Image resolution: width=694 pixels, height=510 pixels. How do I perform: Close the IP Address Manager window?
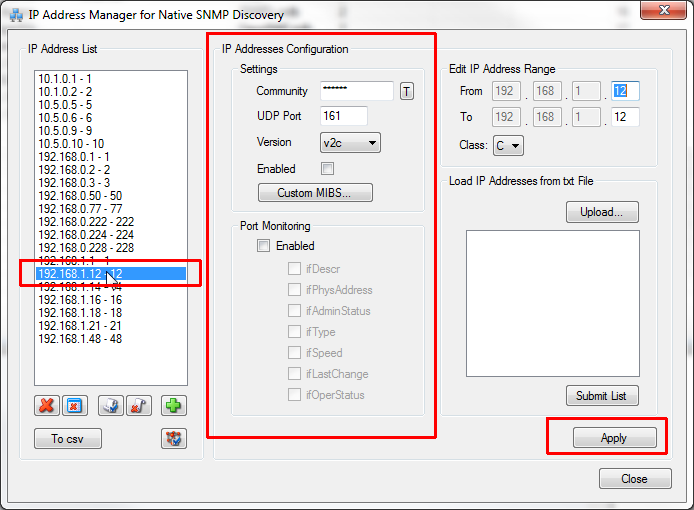[x=660, y=15]
